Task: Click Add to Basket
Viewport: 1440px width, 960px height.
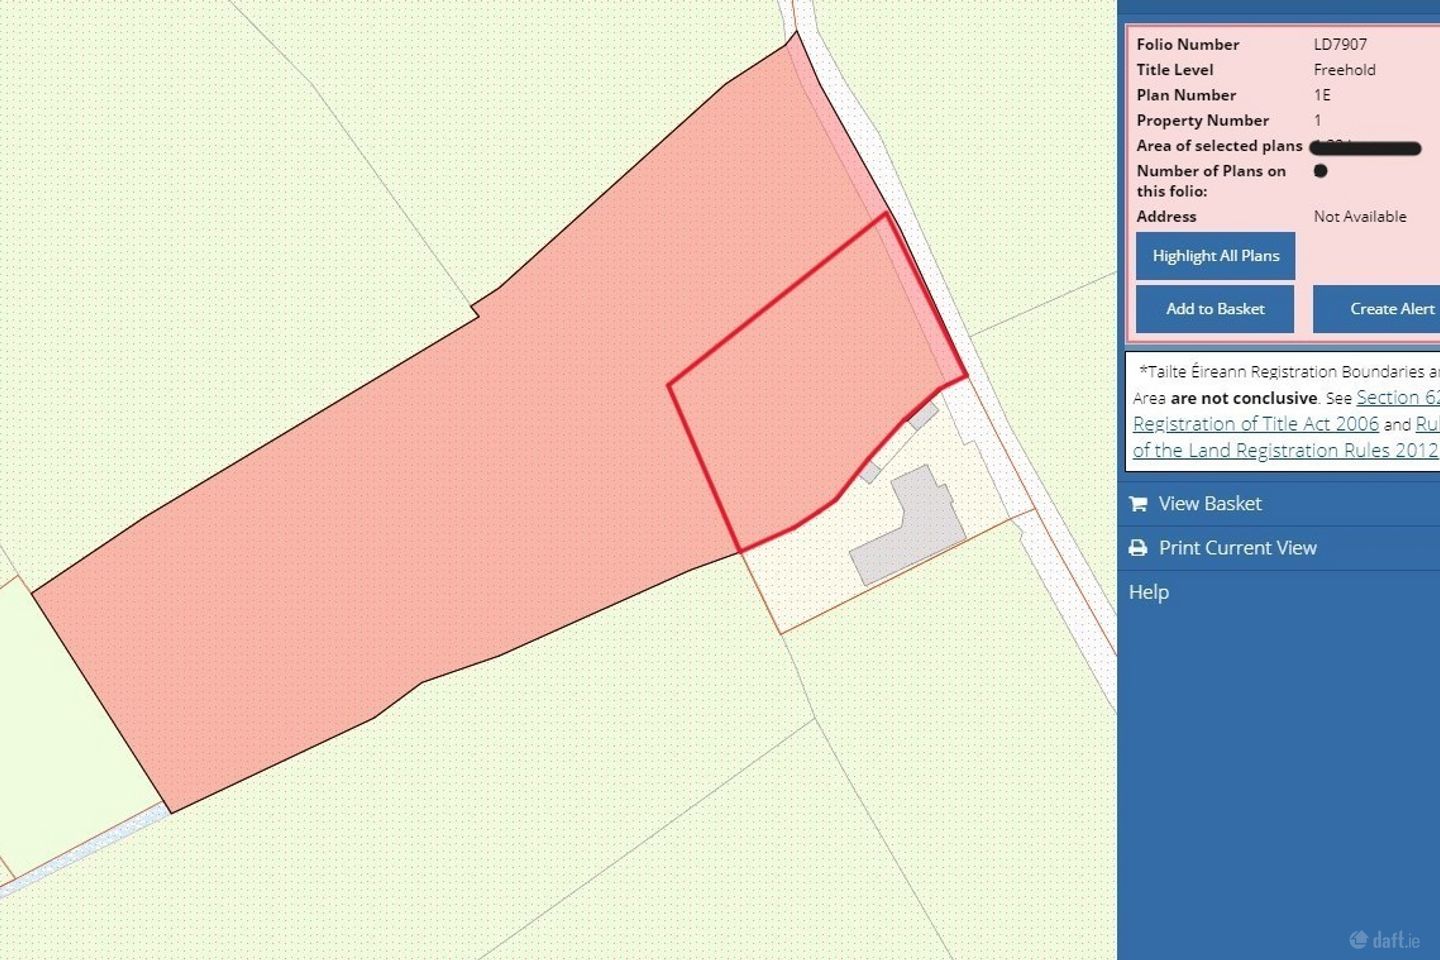Action: tap(1214, 309)
